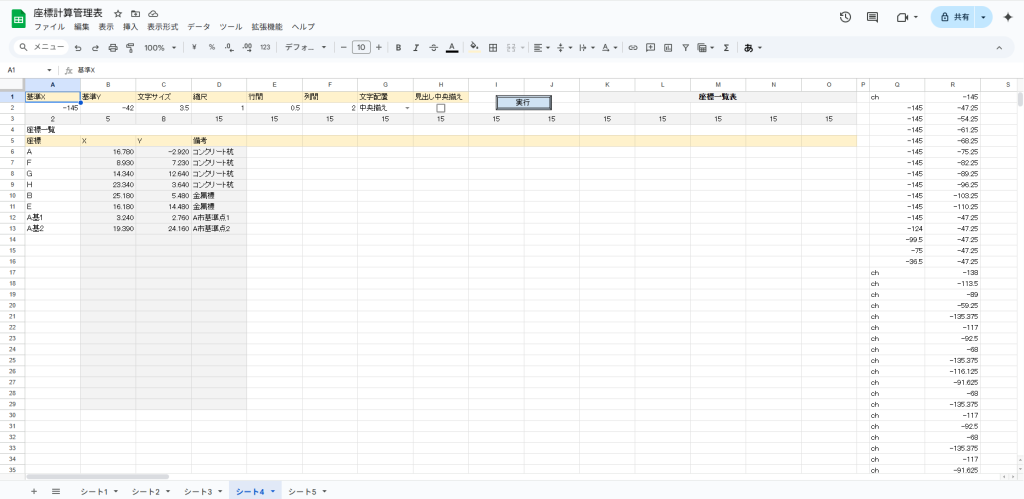Open share options dropdown arrow
Image resolution: width=1024 pixels, height=499 pixels.
tap(983, 18)
